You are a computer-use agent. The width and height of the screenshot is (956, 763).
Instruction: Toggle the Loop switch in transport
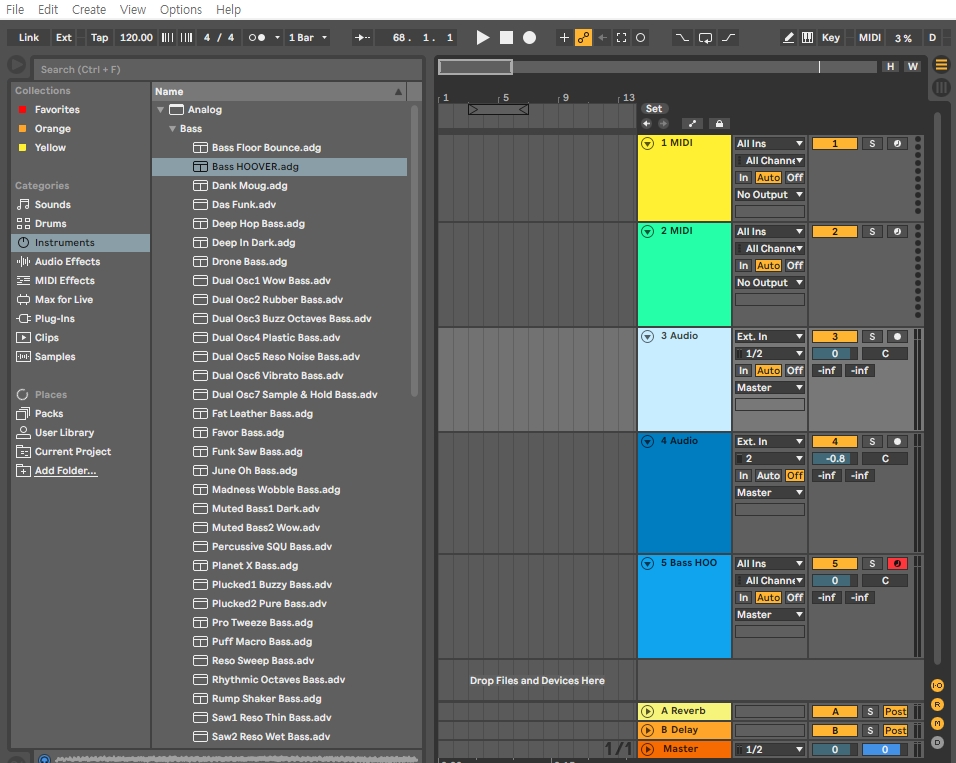[x=705, y=38]
